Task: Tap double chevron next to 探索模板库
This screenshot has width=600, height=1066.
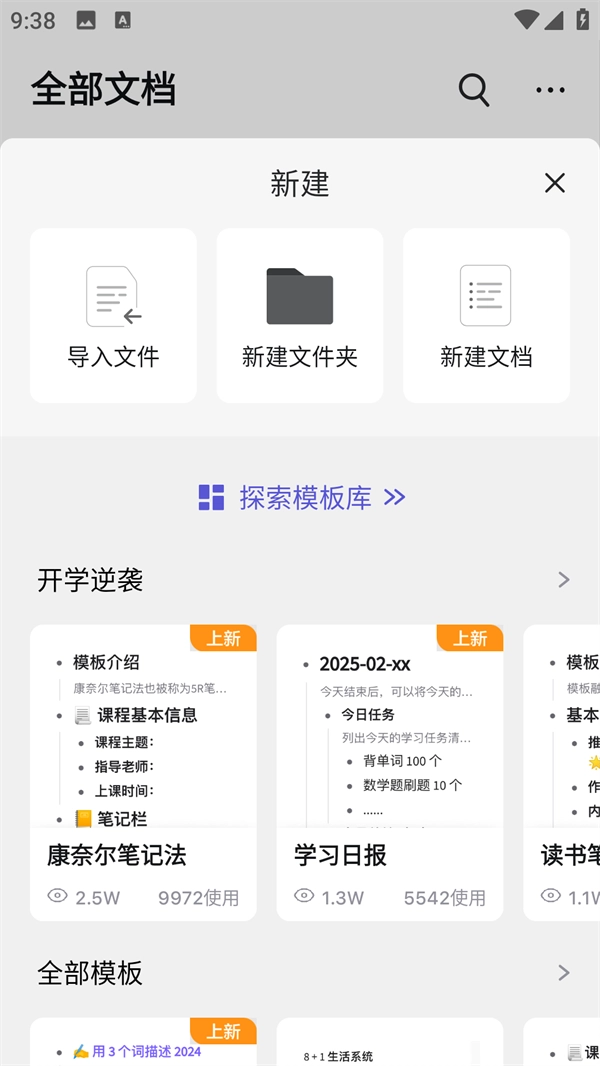Action: 395,497
